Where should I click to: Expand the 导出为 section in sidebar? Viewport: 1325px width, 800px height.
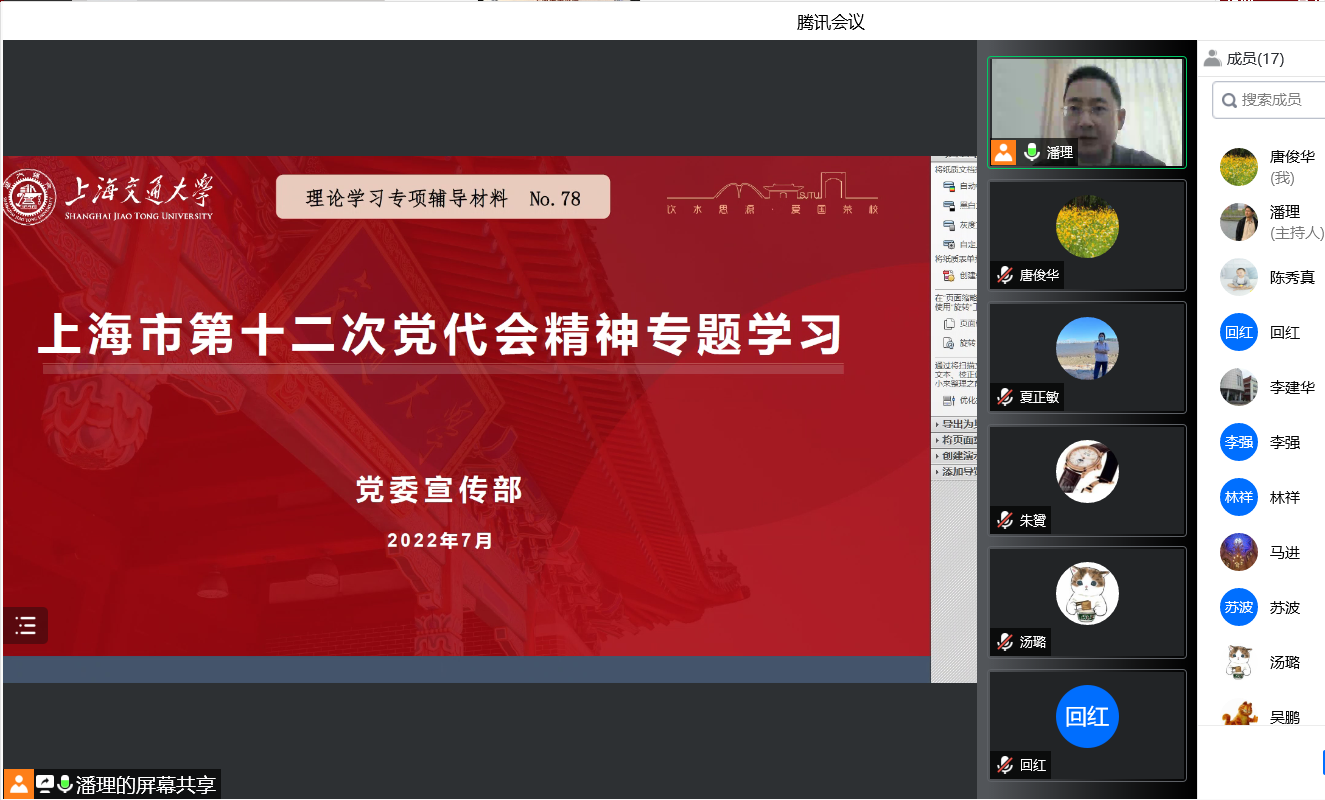(956, 423)
